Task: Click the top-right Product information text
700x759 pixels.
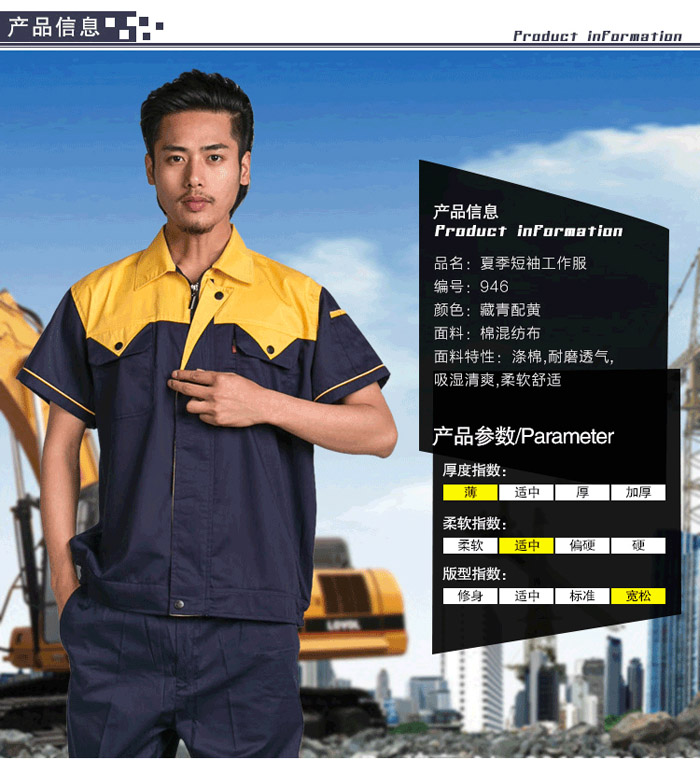Action: [597, 36]
